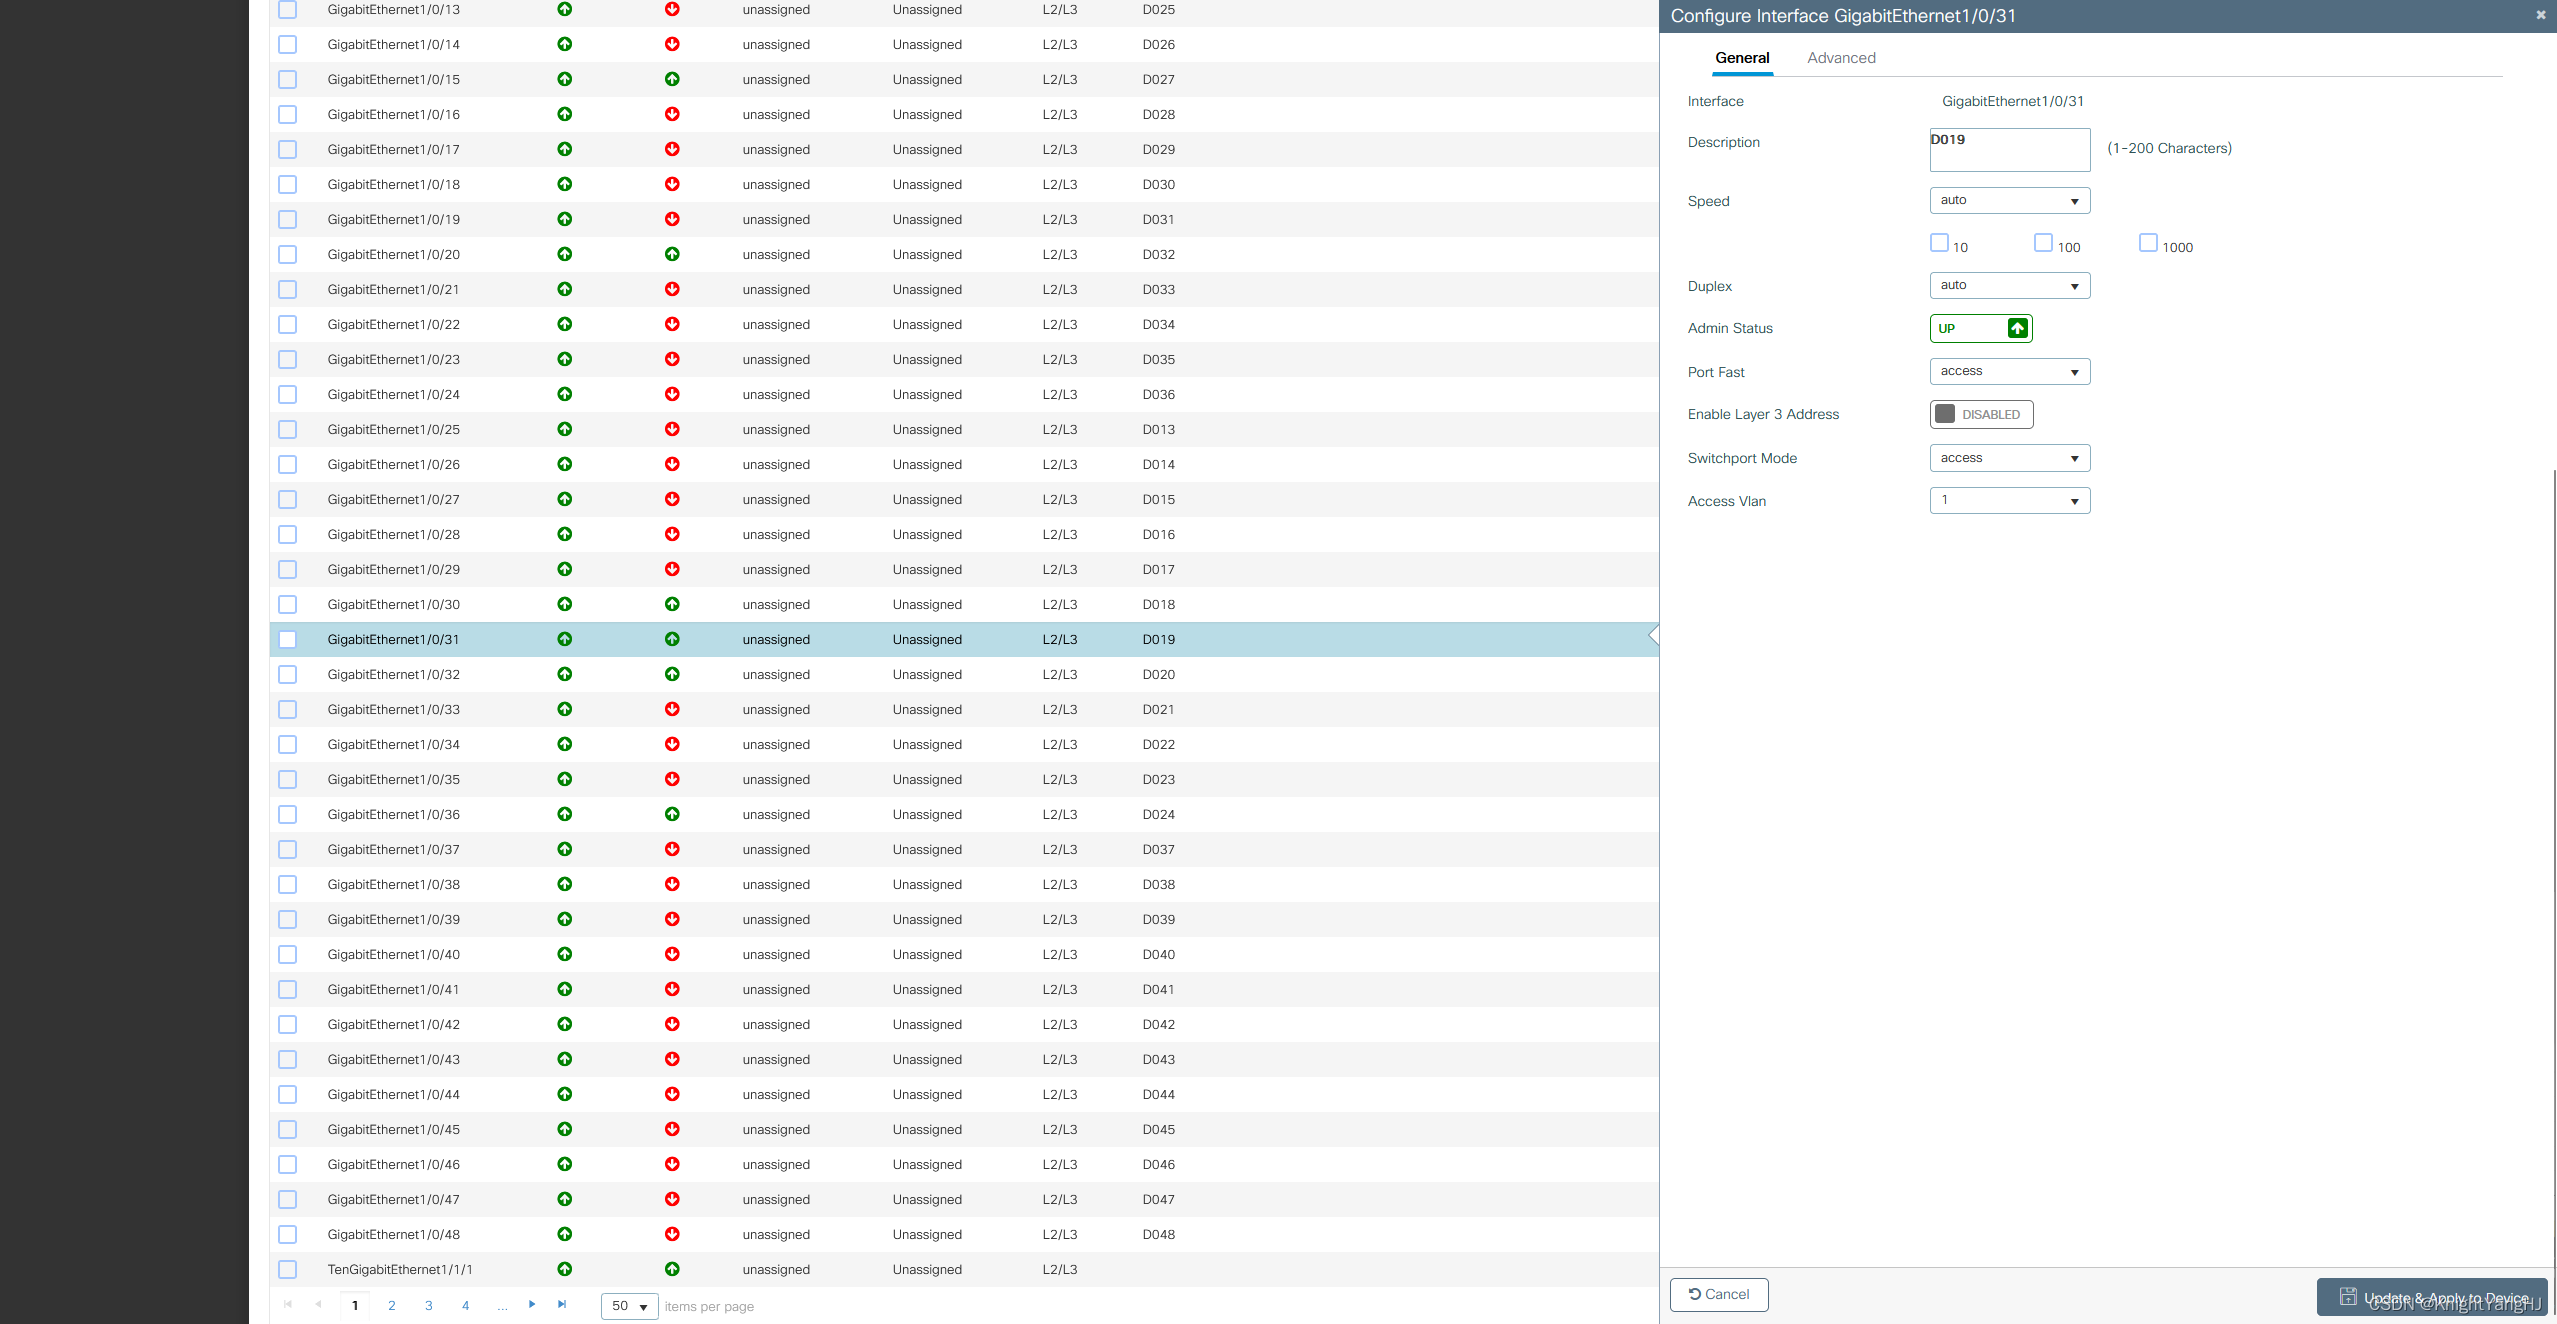Click L2/L3 cell for GigabitEthernet1/0/25
This screenshot has width=2557, height=1324.
click(1060, 429)
